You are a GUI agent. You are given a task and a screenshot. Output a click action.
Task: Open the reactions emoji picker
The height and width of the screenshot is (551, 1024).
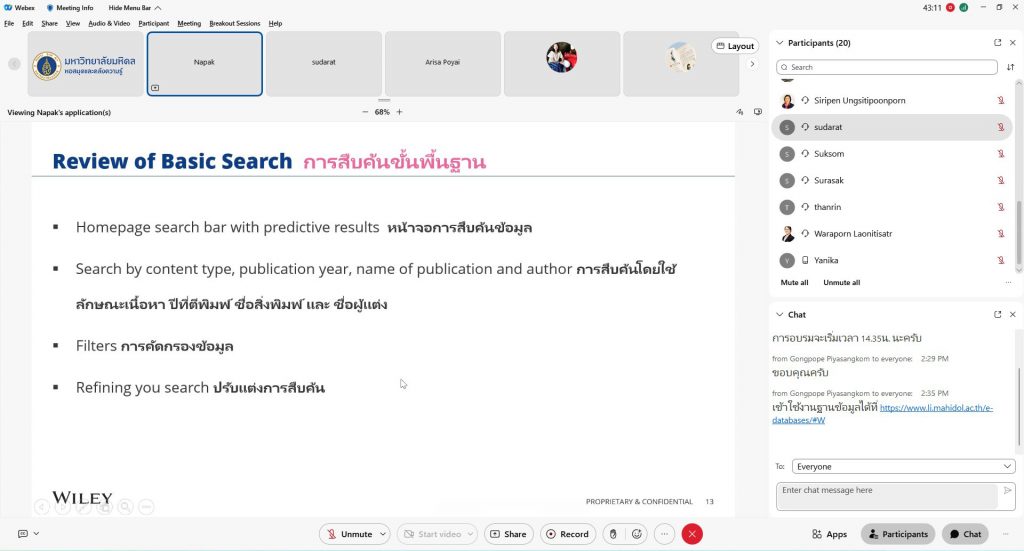[x=636, y=534]
